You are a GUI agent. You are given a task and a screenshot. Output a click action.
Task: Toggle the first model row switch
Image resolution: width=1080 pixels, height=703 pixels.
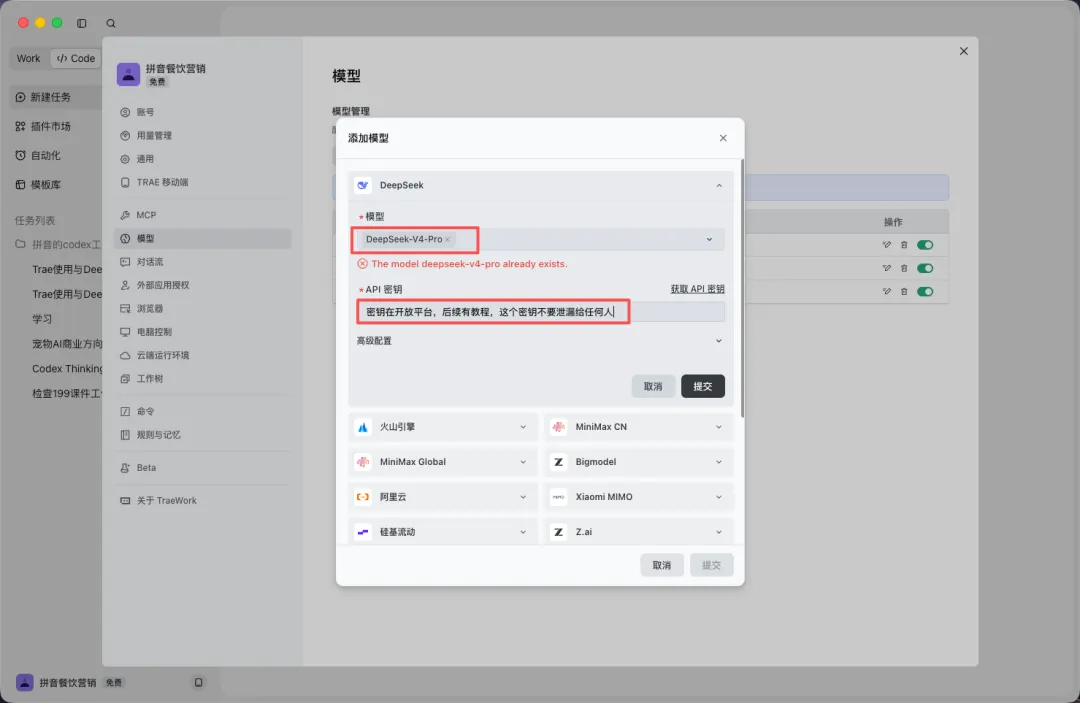pyautogui.click(x=925, y=245)
